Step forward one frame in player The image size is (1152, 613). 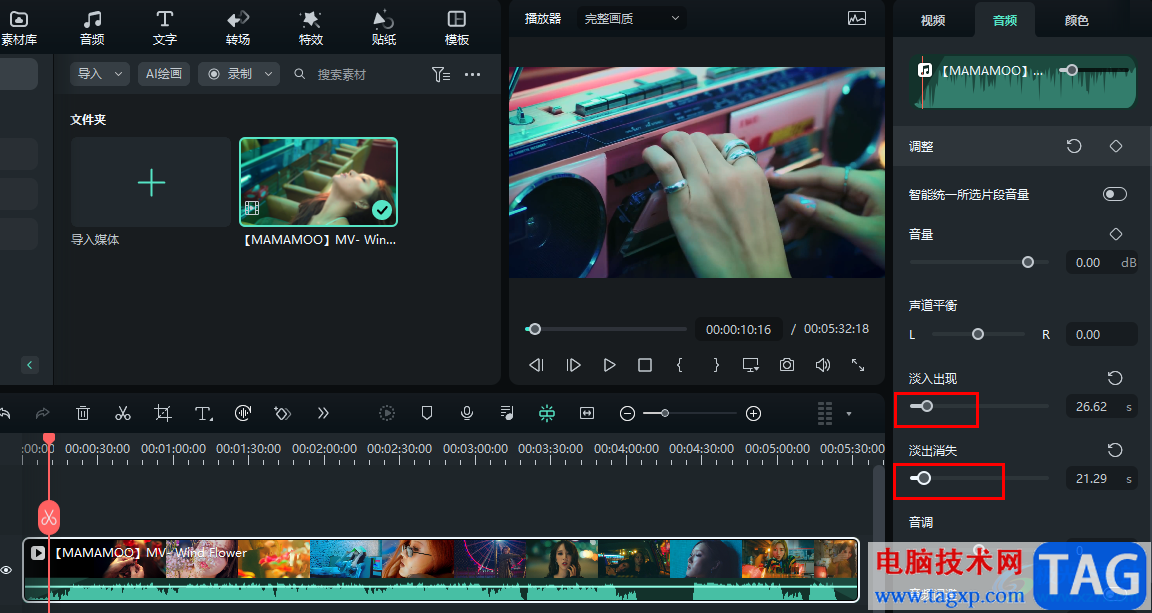pos(573,365)
